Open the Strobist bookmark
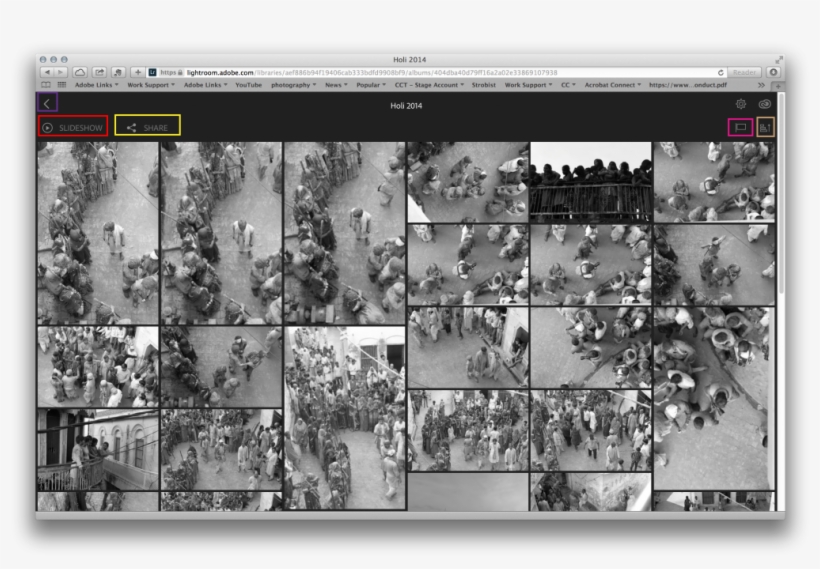Viewport: 820px width, 569px height. [483, 85]
